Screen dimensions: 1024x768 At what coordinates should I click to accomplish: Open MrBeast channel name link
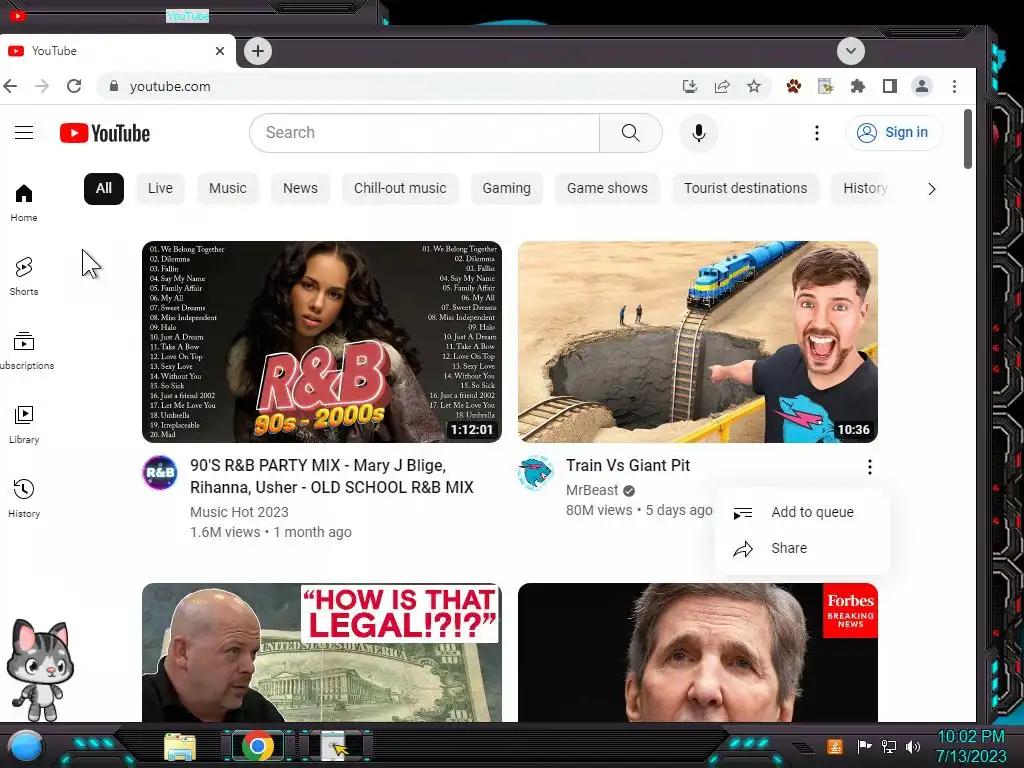(x=592, y=490)
